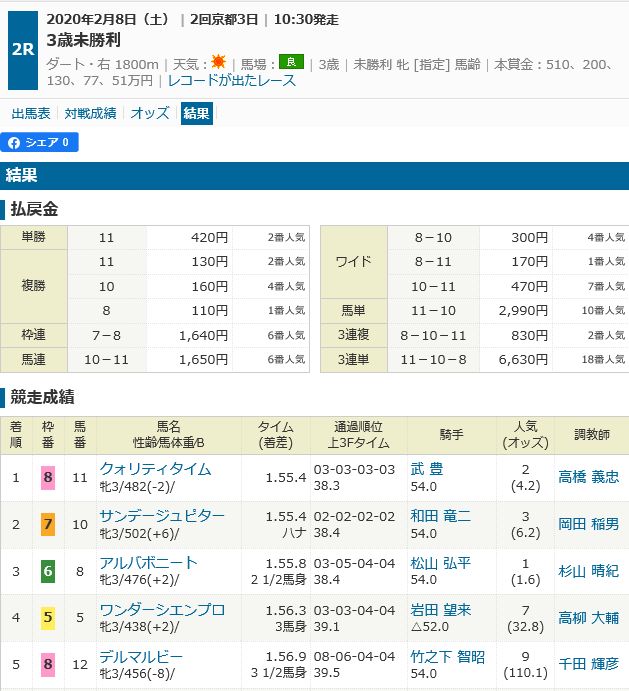View jockey 和田 竜二's page
This screenshot has width=629, height=691.
pyautogui.click(x=440, y=515)
